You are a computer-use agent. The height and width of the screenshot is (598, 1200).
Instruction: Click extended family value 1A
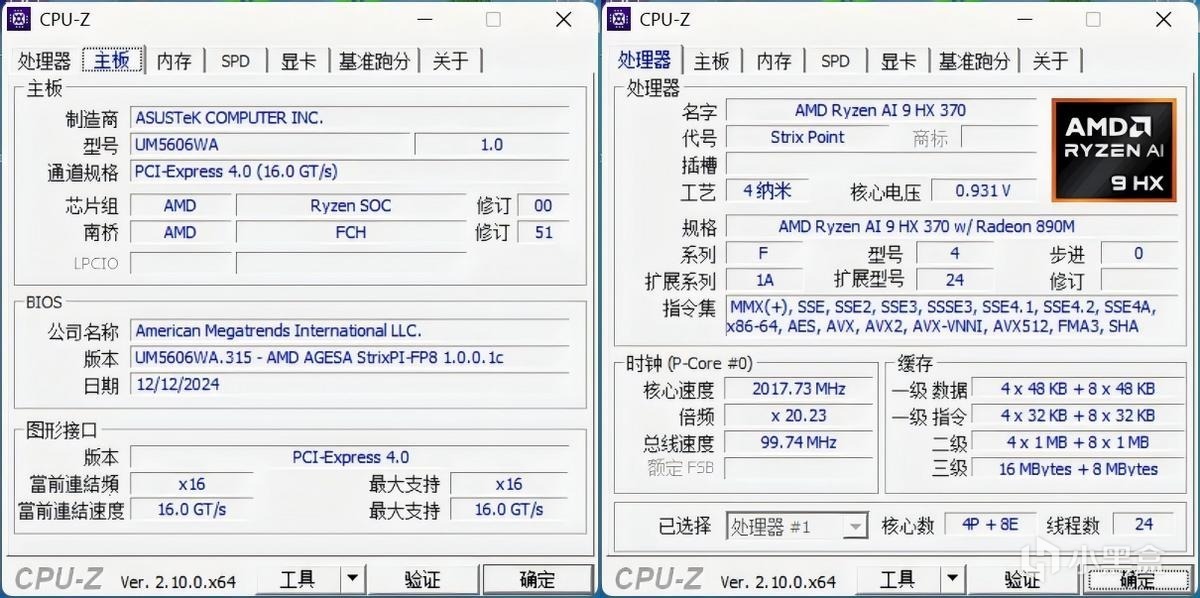pos(765,281)
